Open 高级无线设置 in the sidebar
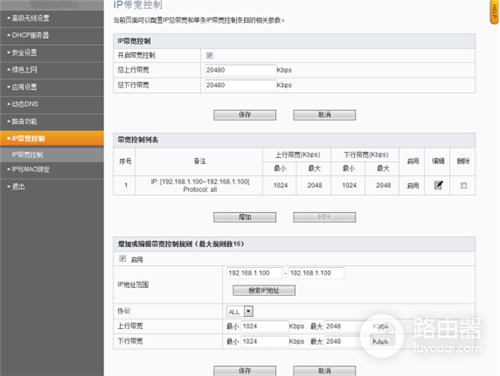The width and height of the screenshot is (500, 376). 30,18
